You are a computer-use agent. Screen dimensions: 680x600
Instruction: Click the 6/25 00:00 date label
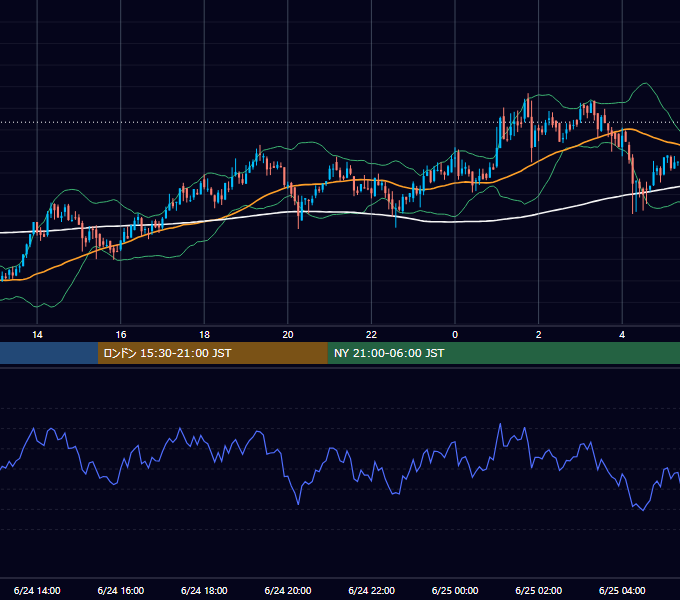click(455, 590)
